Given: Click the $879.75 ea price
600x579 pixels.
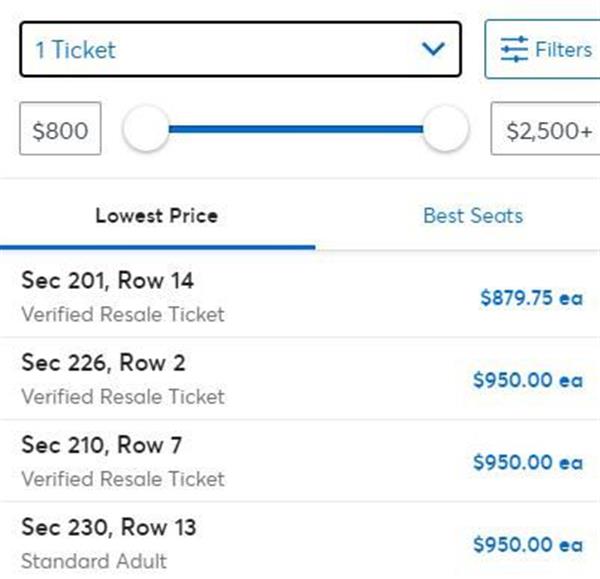Looking at the screenshot, I should 532,298.
